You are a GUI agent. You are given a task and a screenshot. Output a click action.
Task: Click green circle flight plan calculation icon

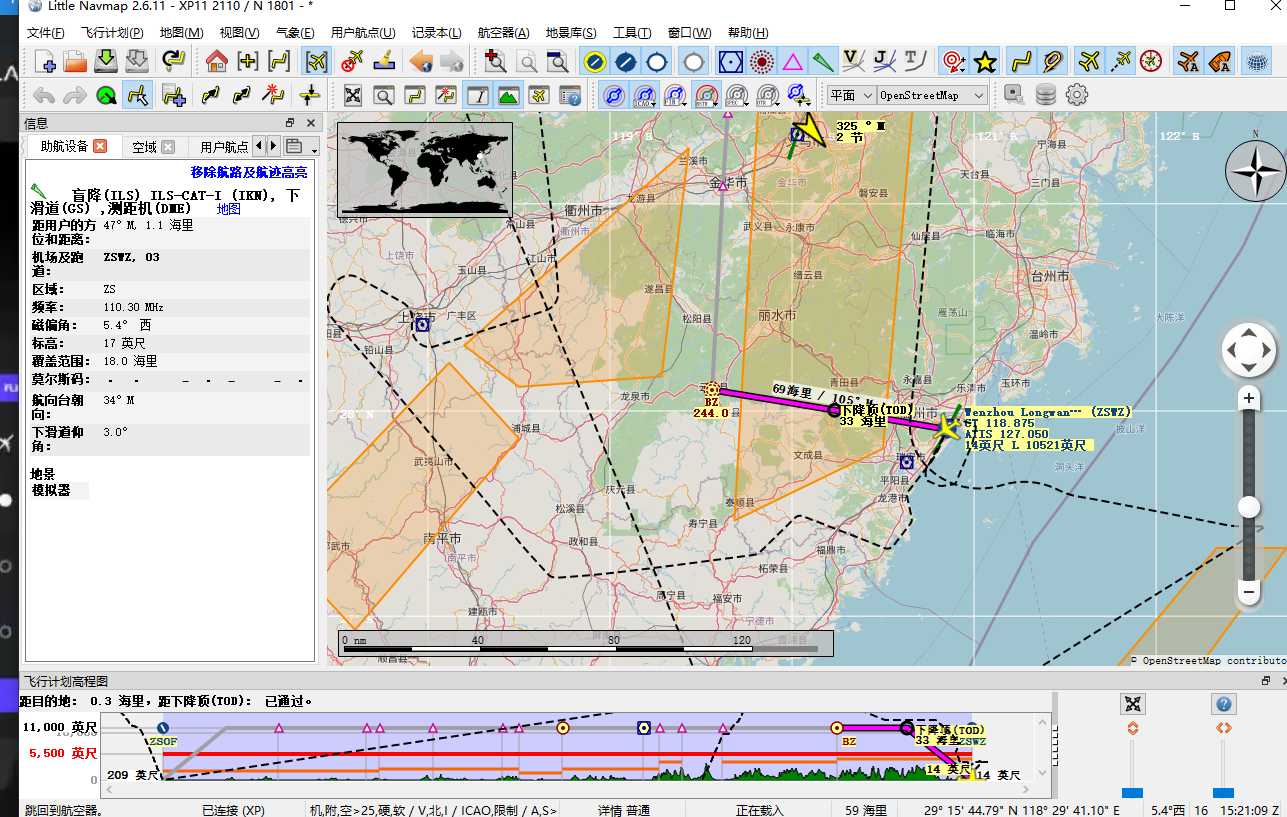106,96
